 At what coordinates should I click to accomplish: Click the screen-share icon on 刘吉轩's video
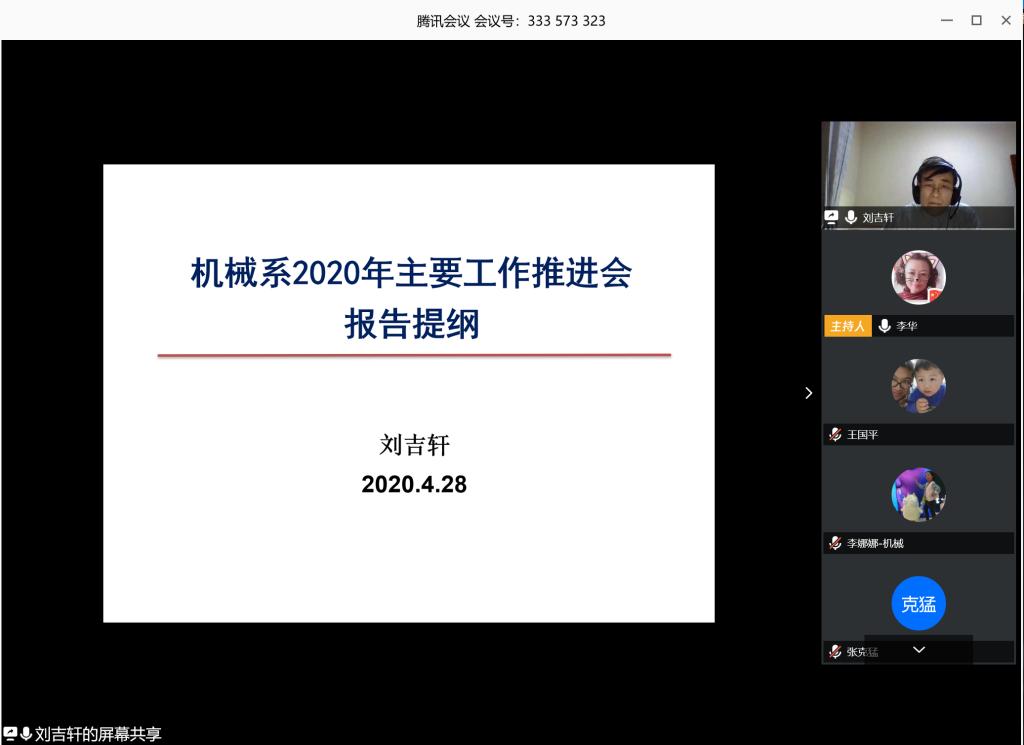pyautogui.click(x=831, y=217)
